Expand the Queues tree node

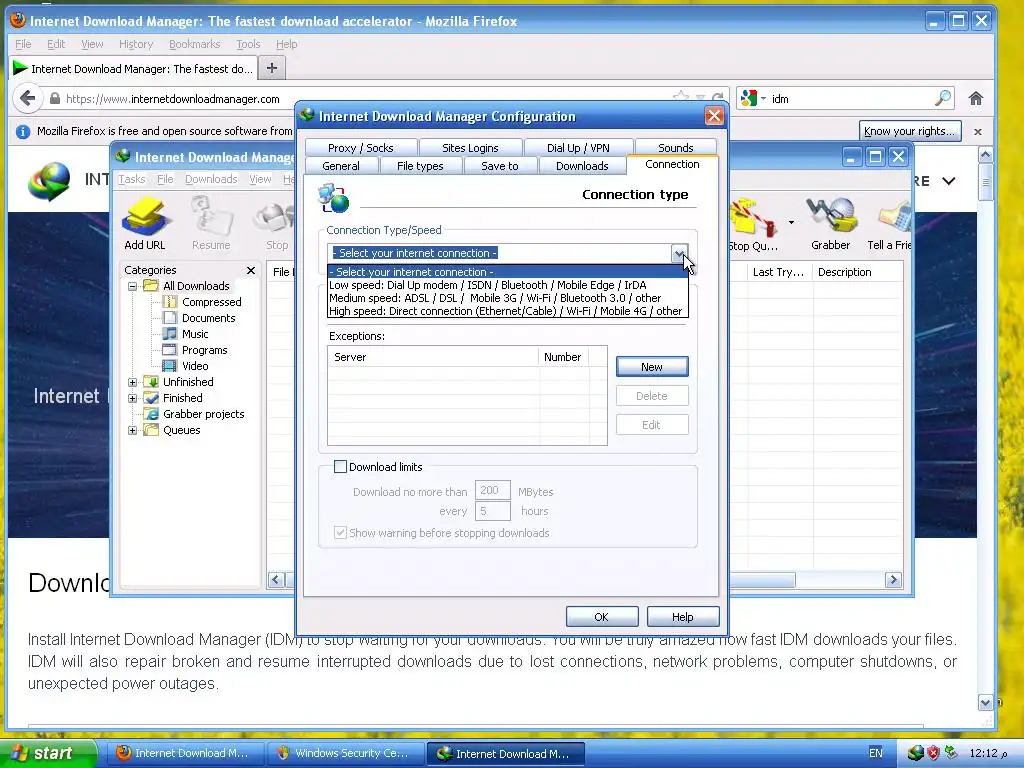[133, 430]
